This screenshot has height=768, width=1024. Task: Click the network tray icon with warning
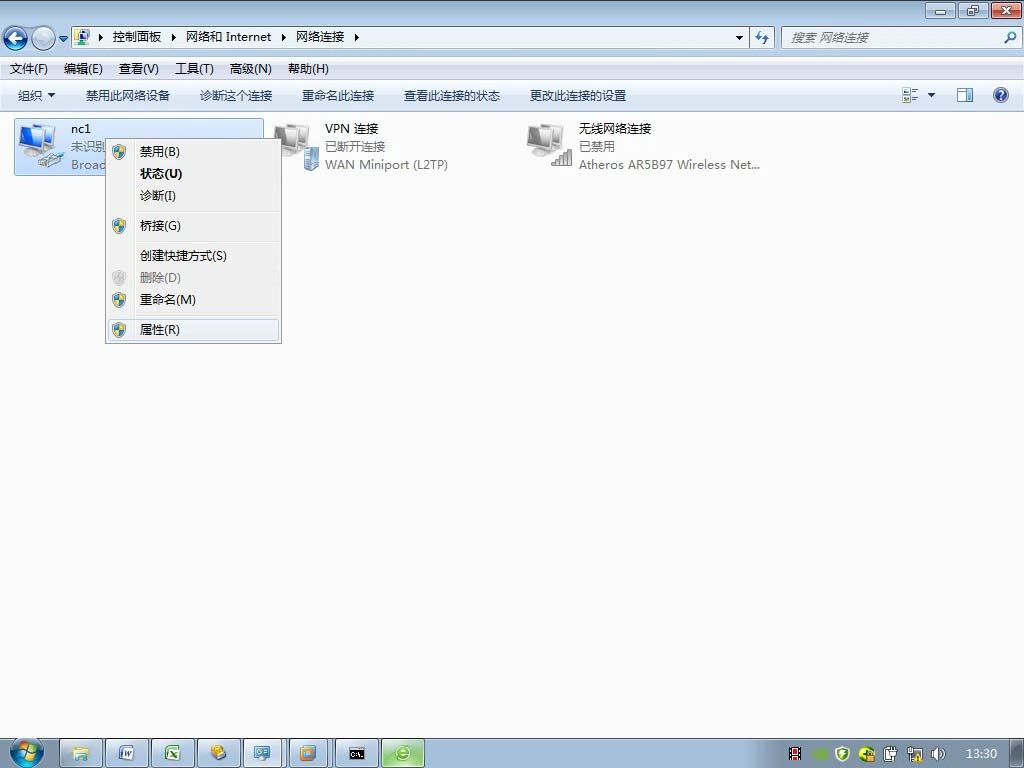[x=914, y=754]
